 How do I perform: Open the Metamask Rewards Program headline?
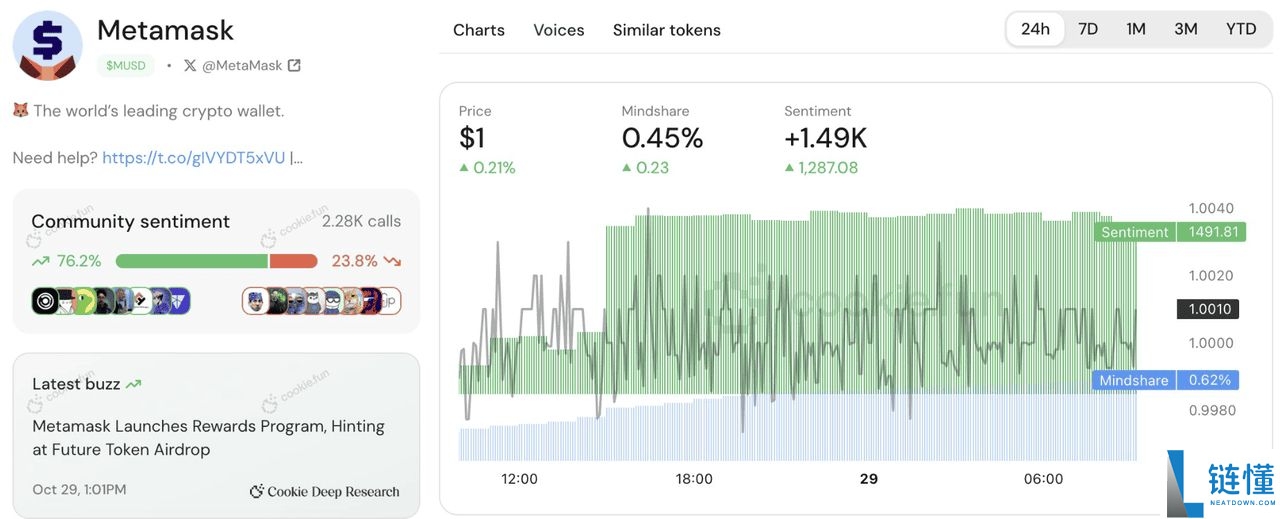tap(208, 438)
